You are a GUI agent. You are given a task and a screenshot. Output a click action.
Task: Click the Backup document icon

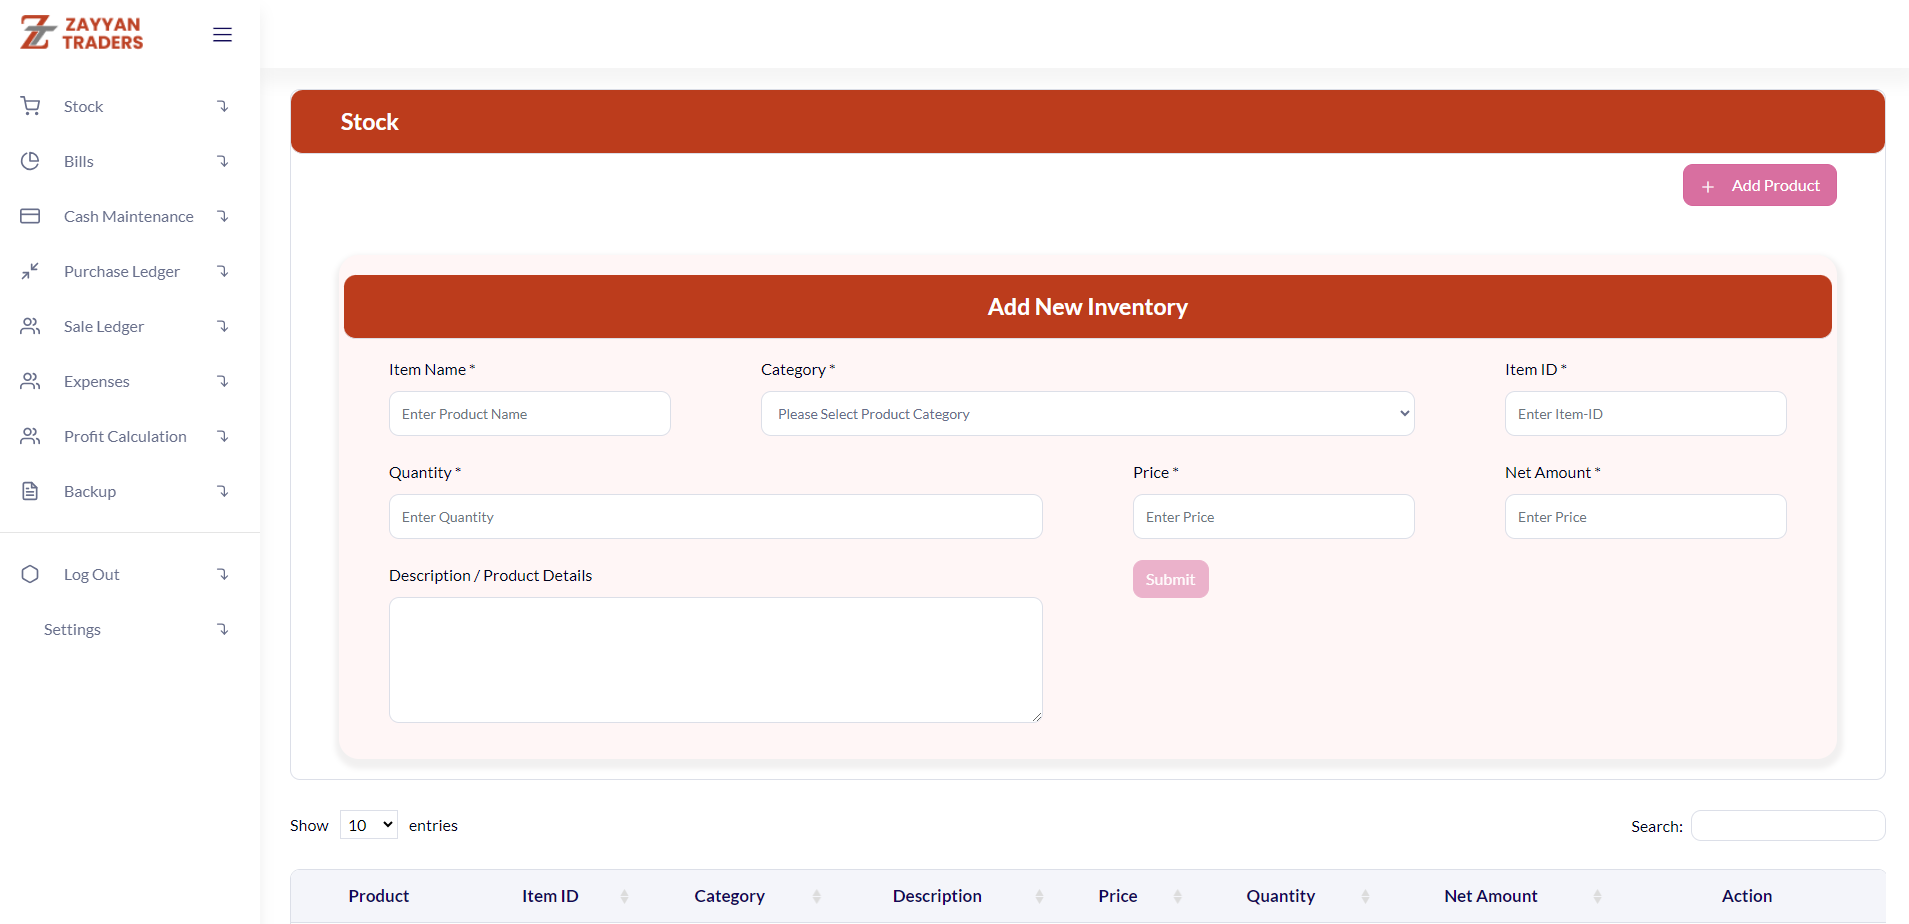click(x=31, y=491)
